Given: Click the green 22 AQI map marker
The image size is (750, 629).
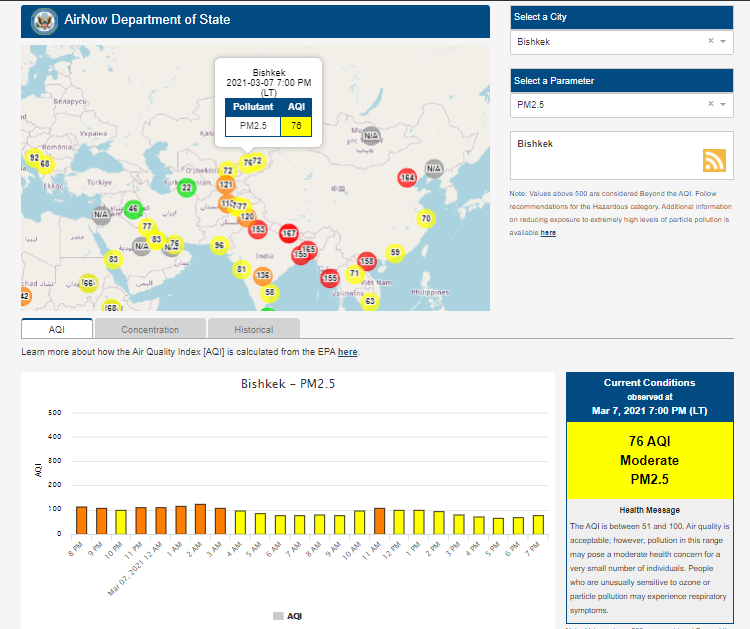Looking at the screenshot, I should click(x=186, y=187).
